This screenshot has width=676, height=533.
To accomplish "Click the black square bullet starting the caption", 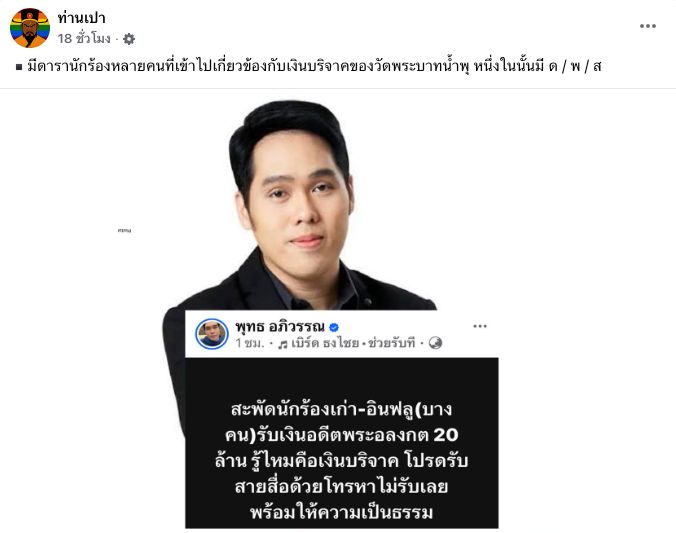I will point(19,67).
